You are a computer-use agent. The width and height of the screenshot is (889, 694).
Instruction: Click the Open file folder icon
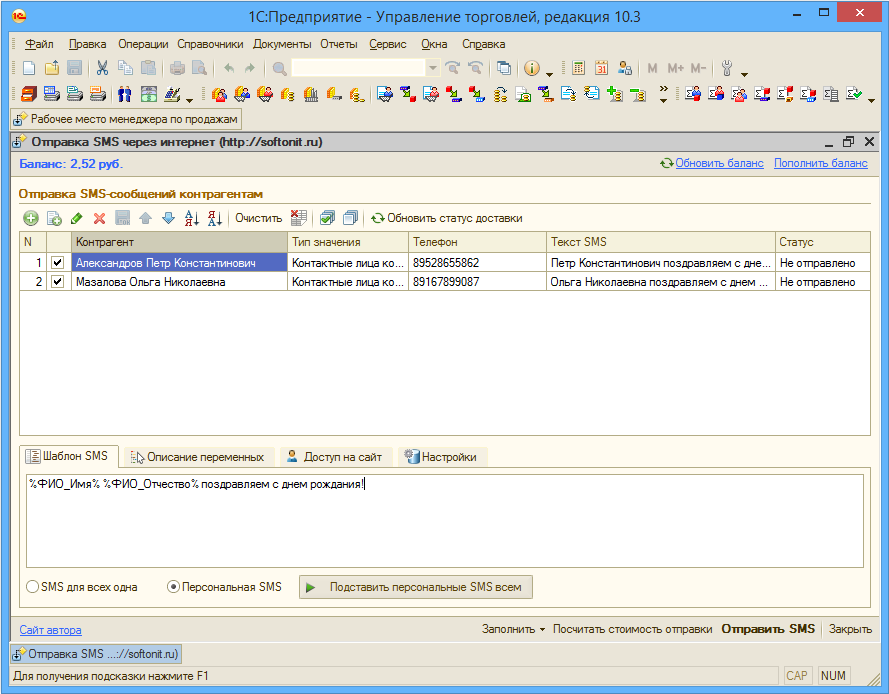point(52,69)
